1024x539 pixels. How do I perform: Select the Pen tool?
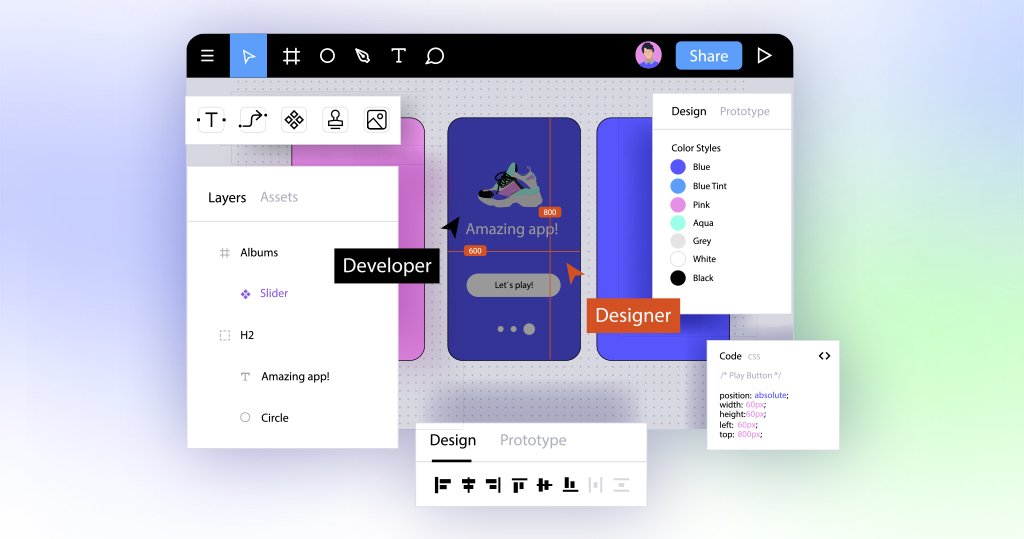362,56
